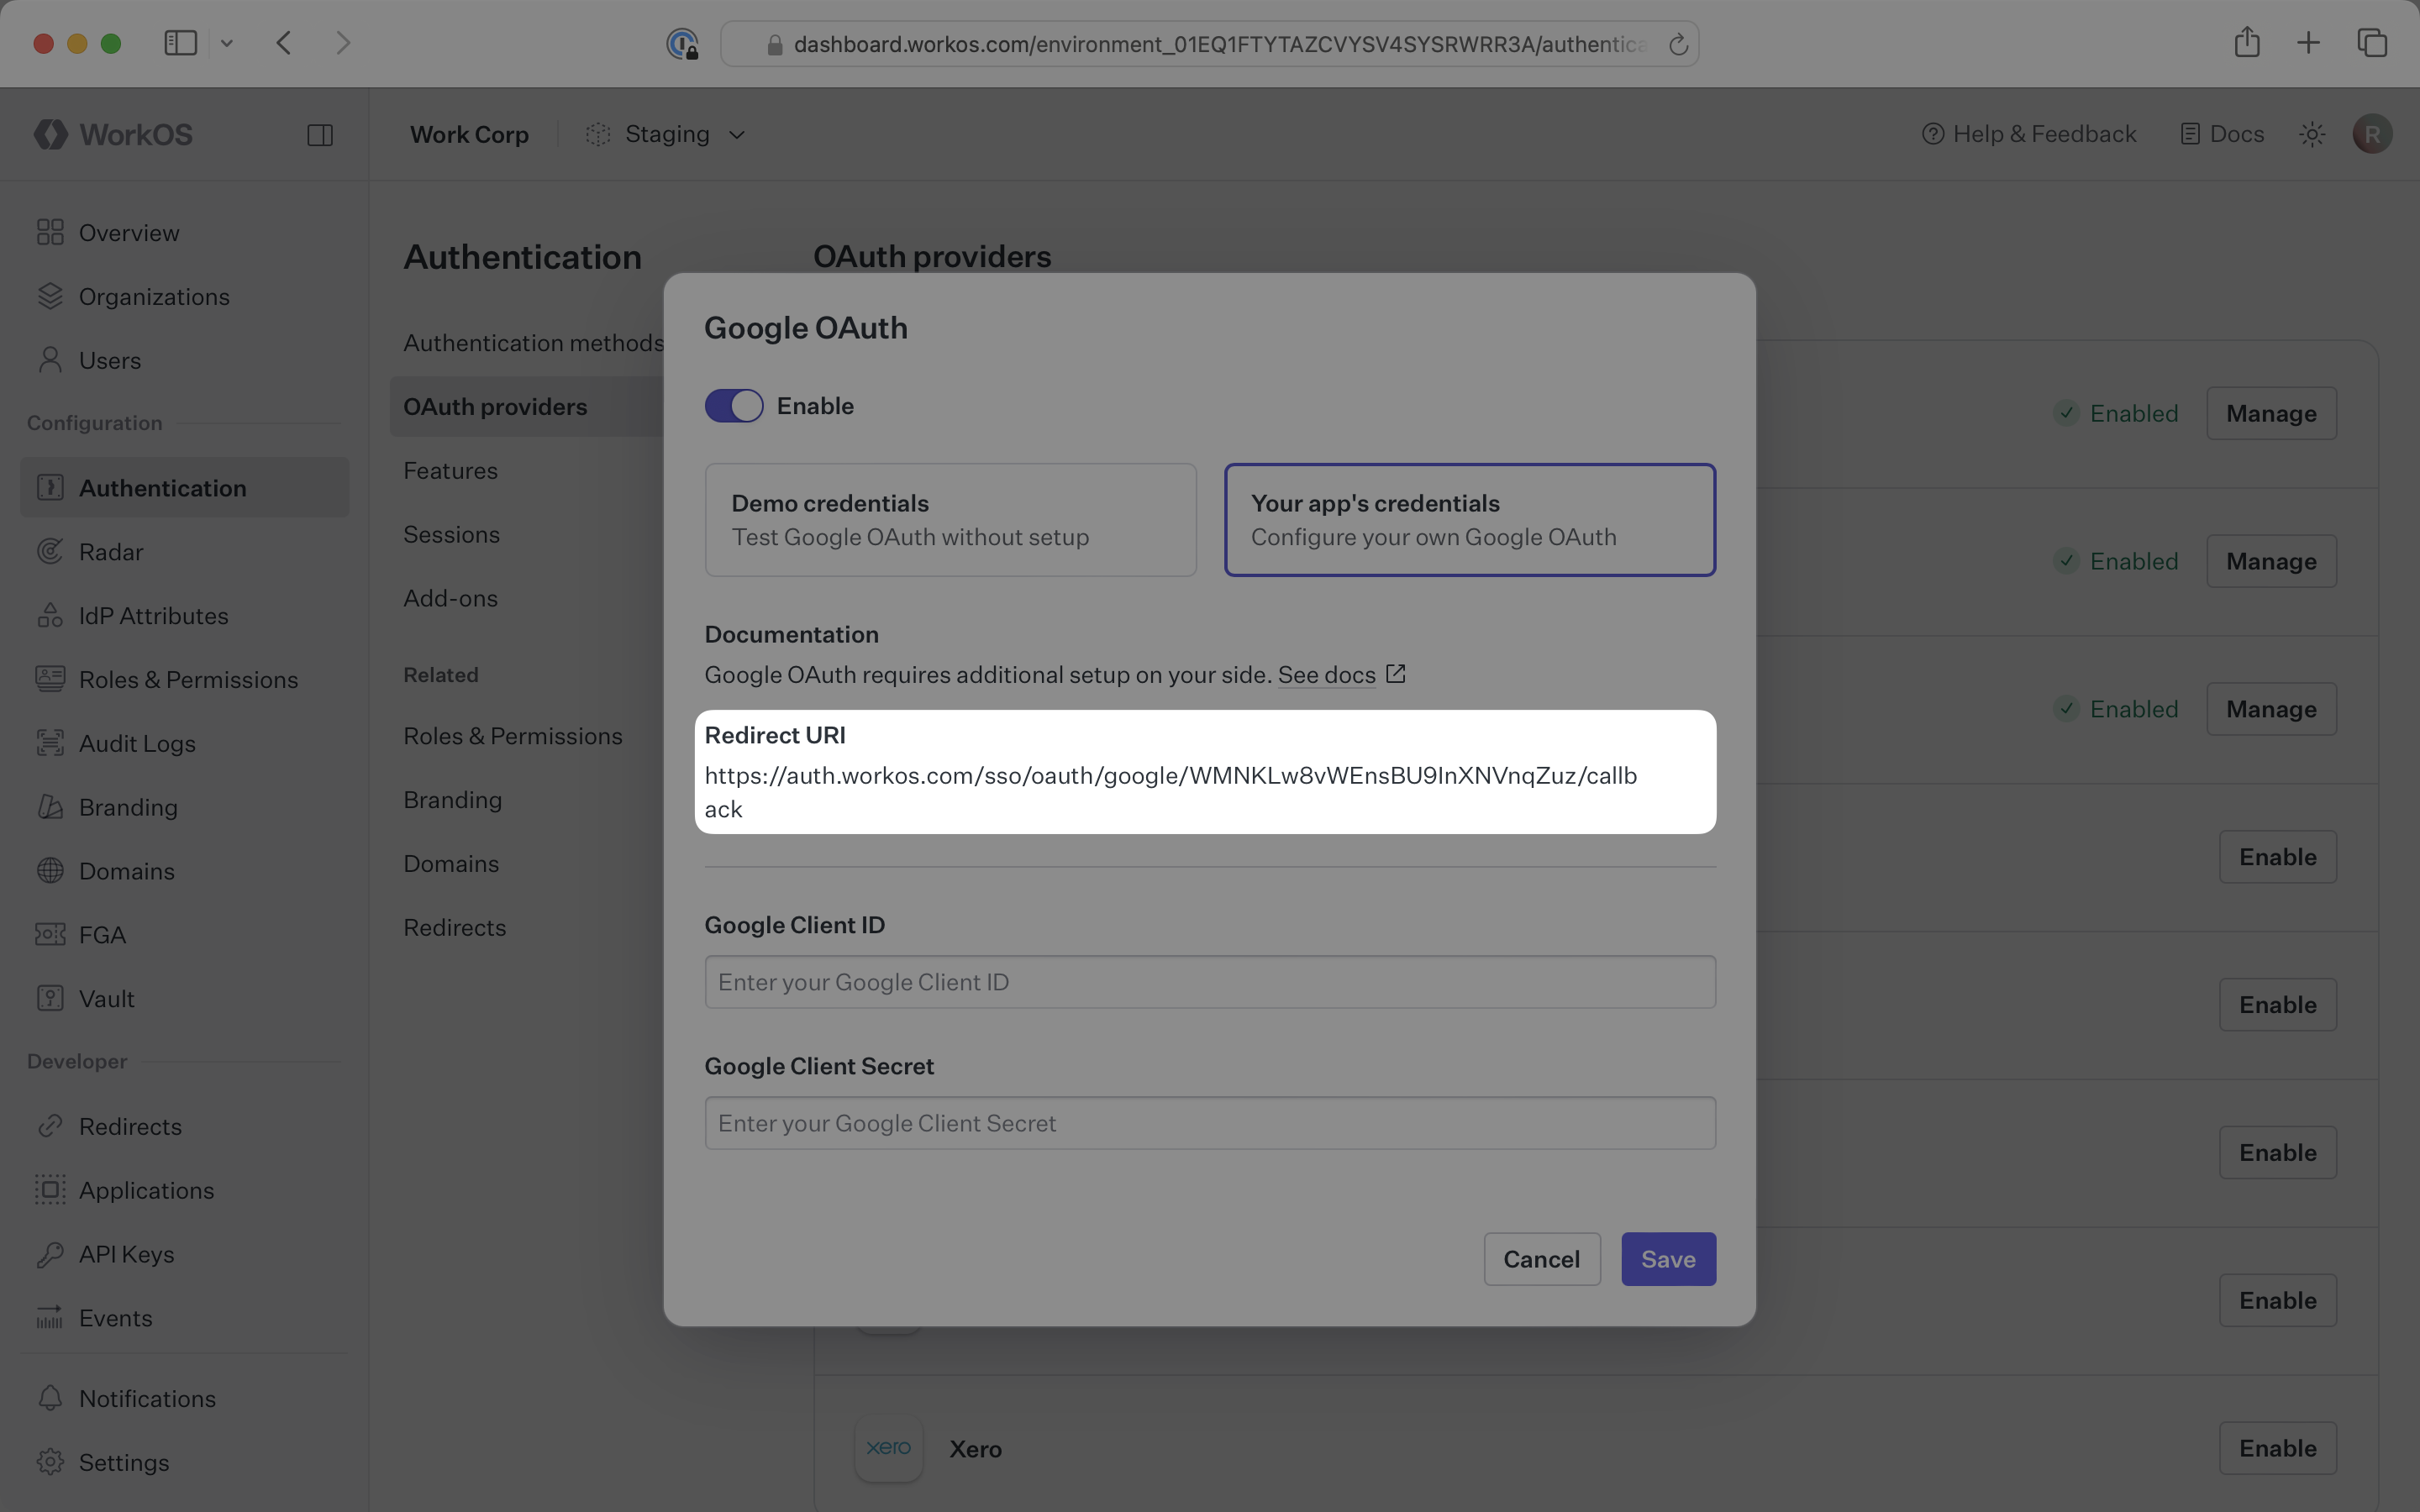The image size is (2420, 1512).
Task: Toggle light mode with the sun icon
Action: pyautogui.click(x=2311, y=133)
